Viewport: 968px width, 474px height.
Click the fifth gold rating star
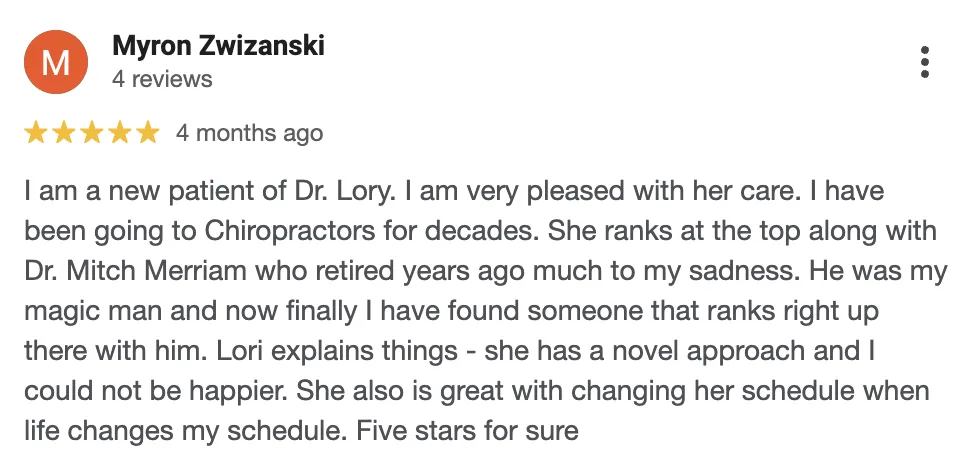148,133
